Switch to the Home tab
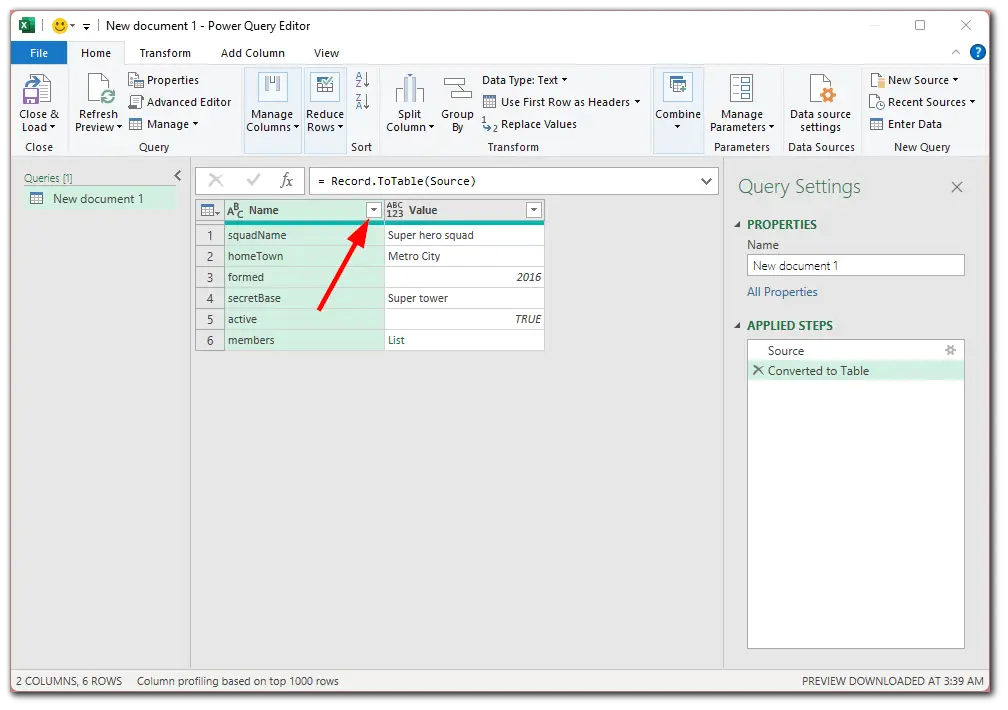 pyautogui.click(x=96, y=53)
